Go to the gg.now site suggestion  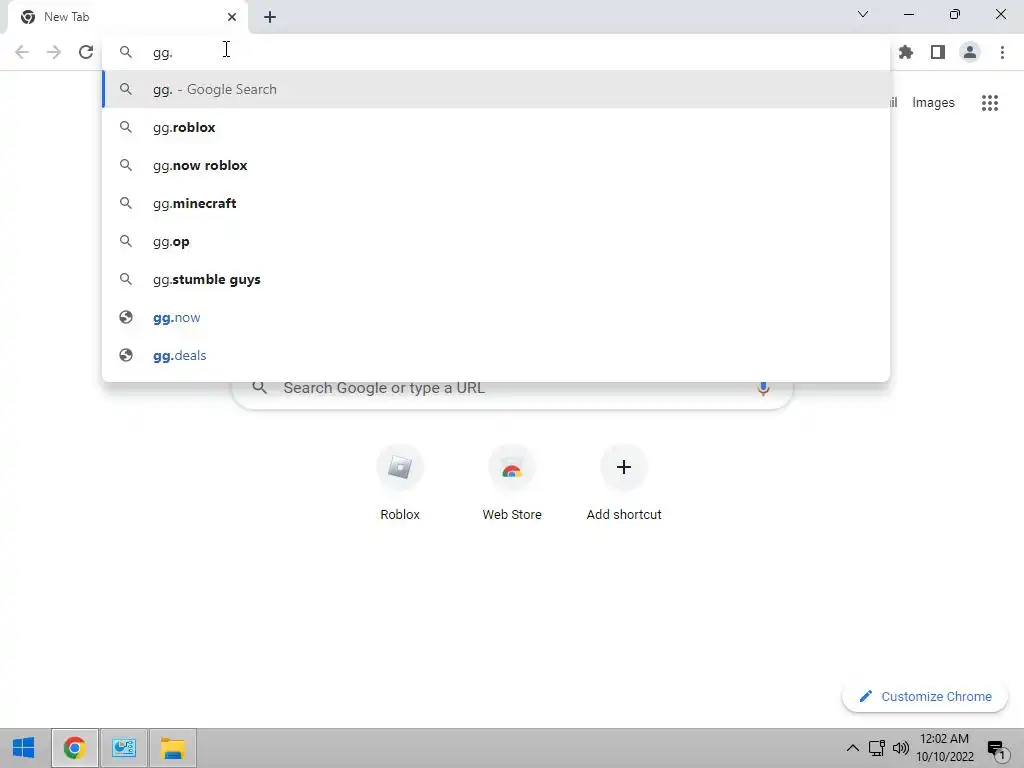496,317
